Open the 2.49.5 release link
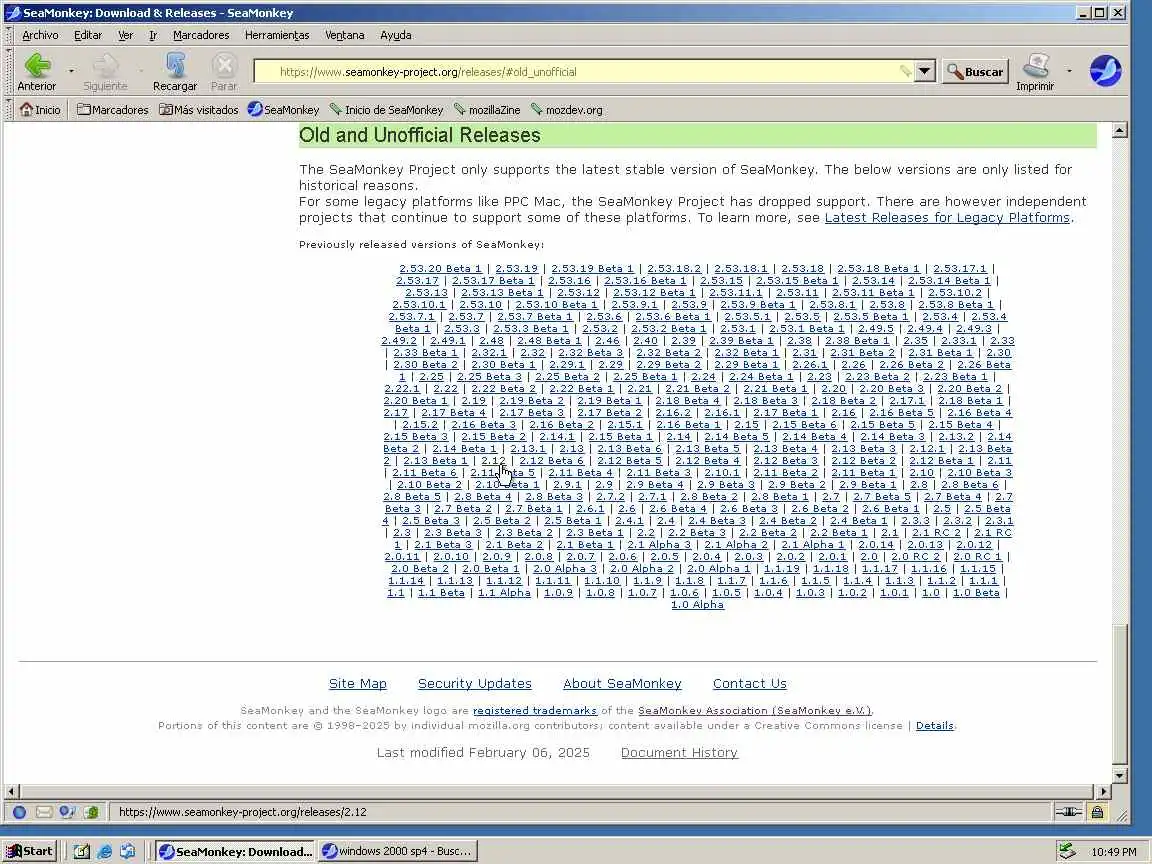 [x=876, y=328]
